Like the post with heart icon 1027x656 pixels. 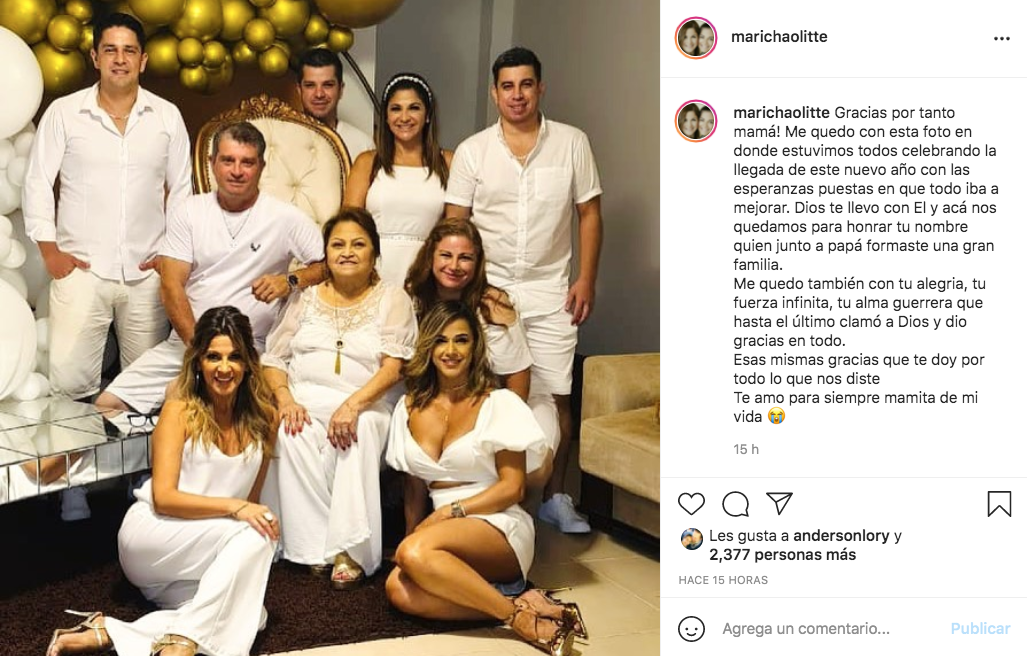691,503
